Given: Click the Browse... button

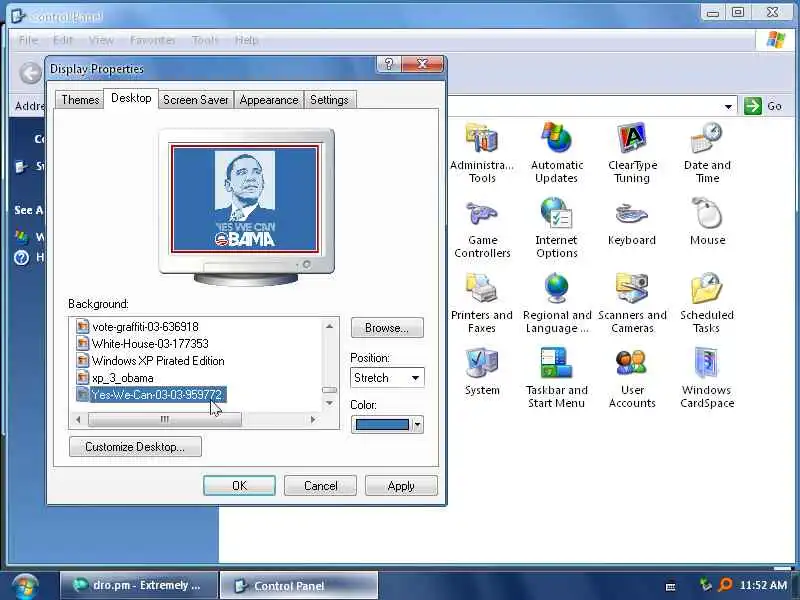Looking at the screenshot, I should pos(387,328).
